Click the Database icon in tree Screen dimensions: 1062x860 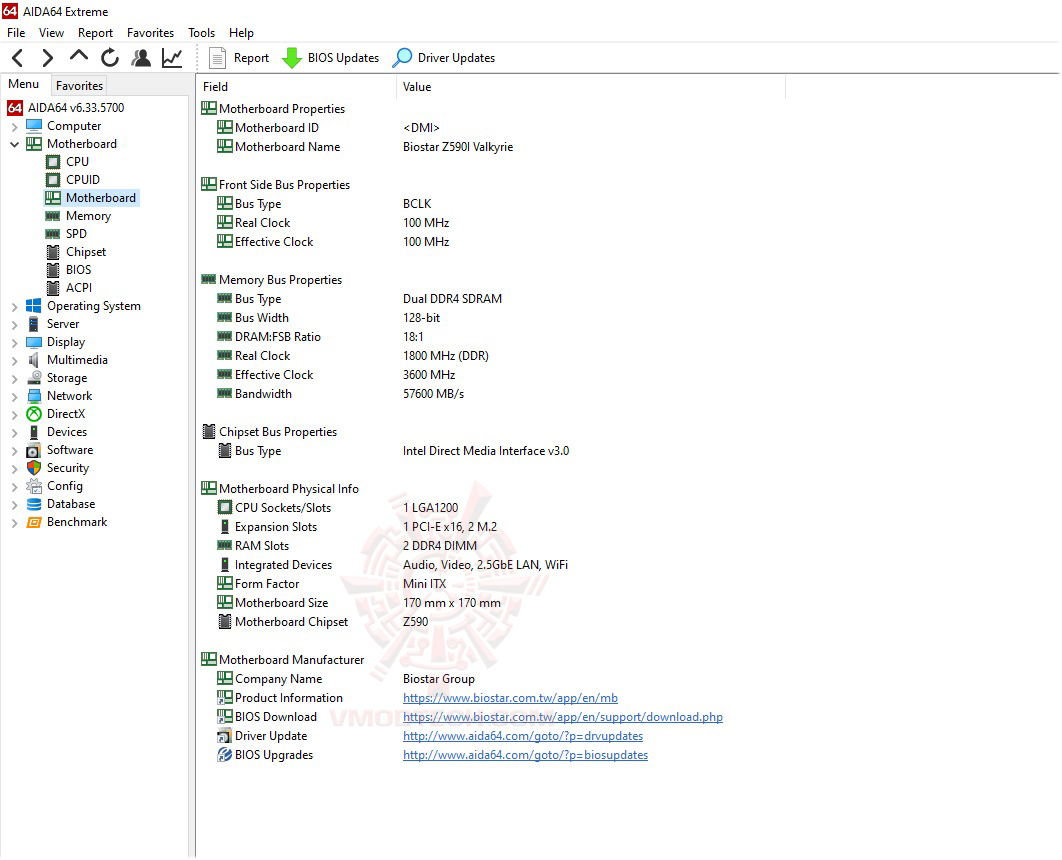point(34,504)
